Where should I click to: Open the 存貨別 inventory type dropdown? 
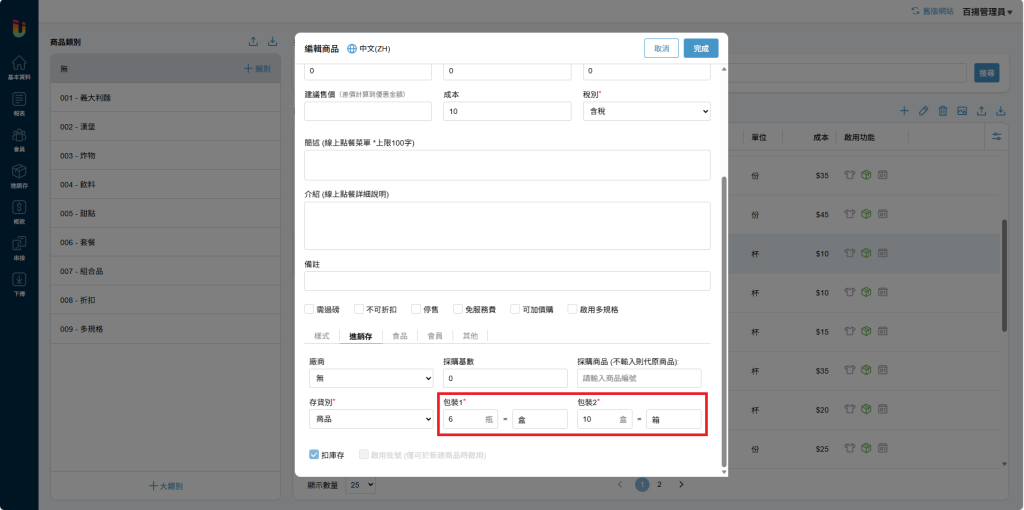(371, 419)
